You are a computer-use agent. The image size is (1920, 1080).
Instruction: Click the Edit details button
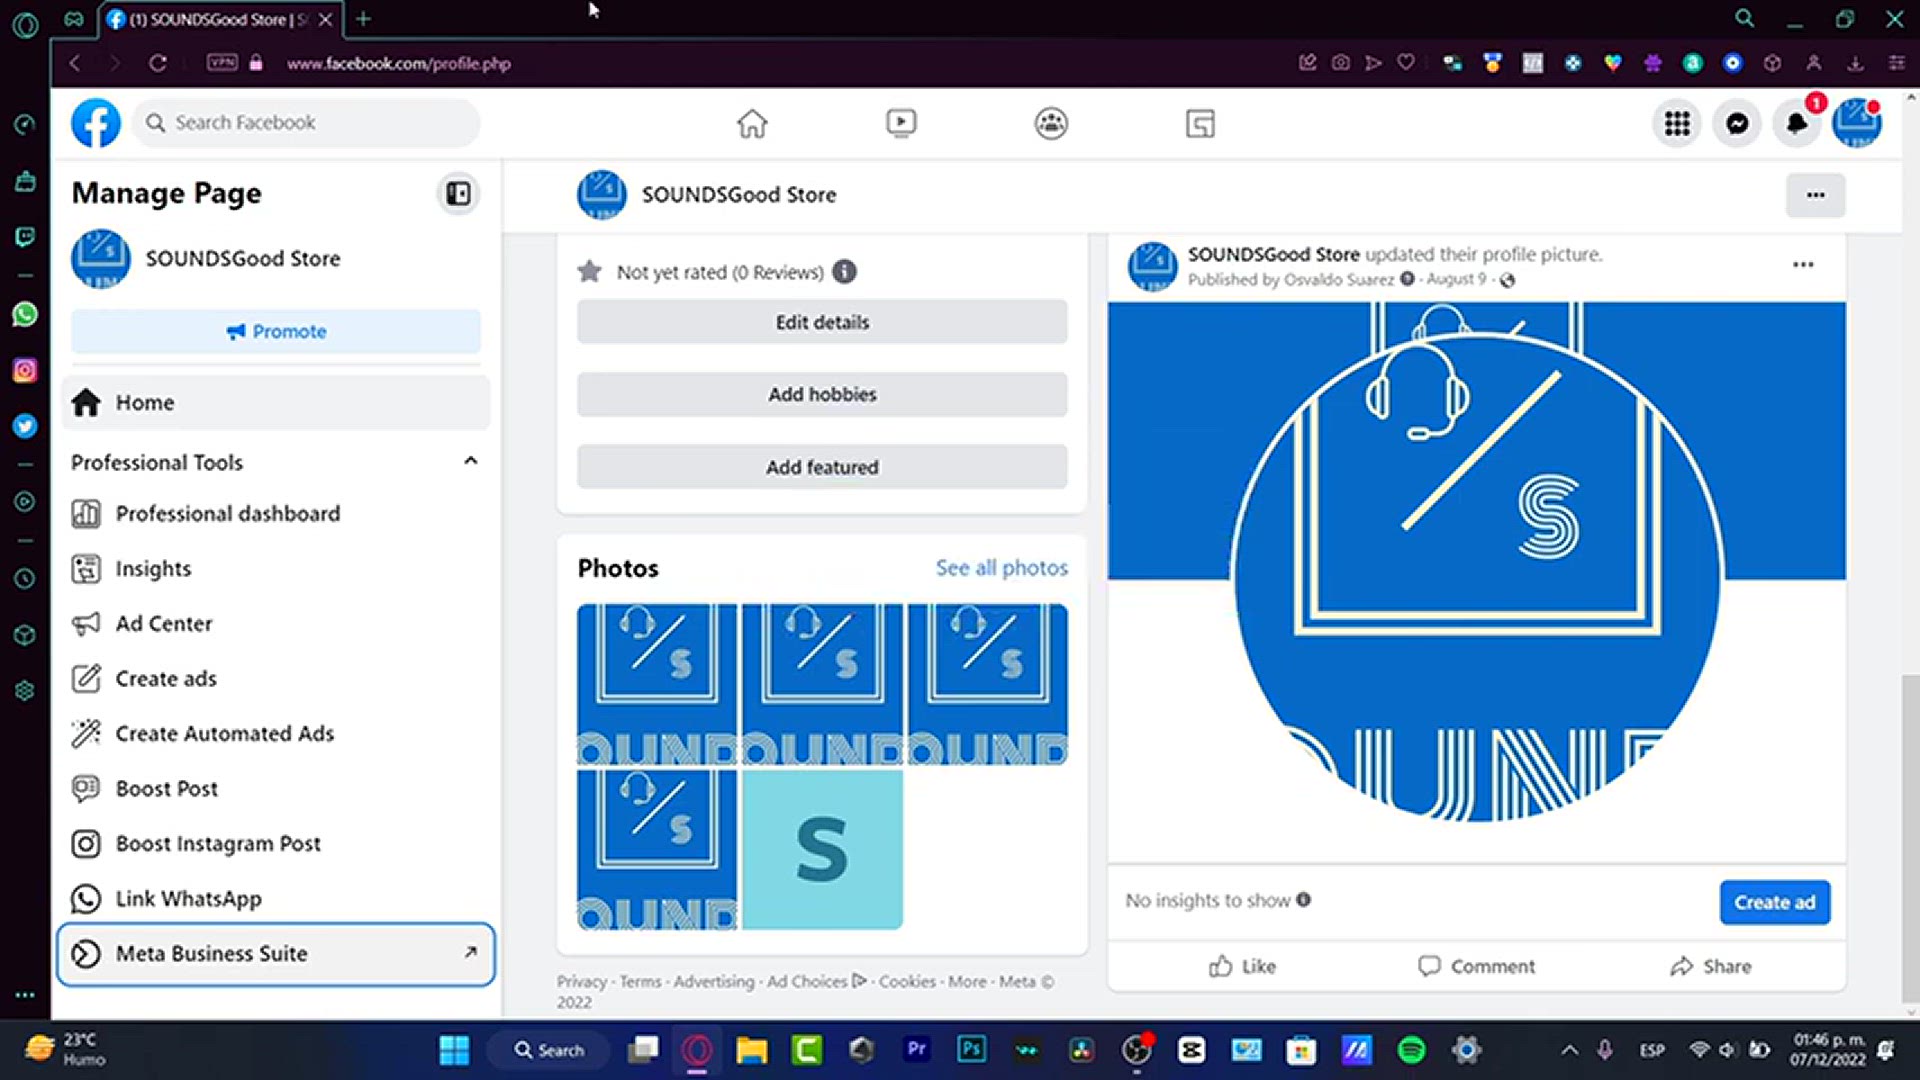coord(822,322)
